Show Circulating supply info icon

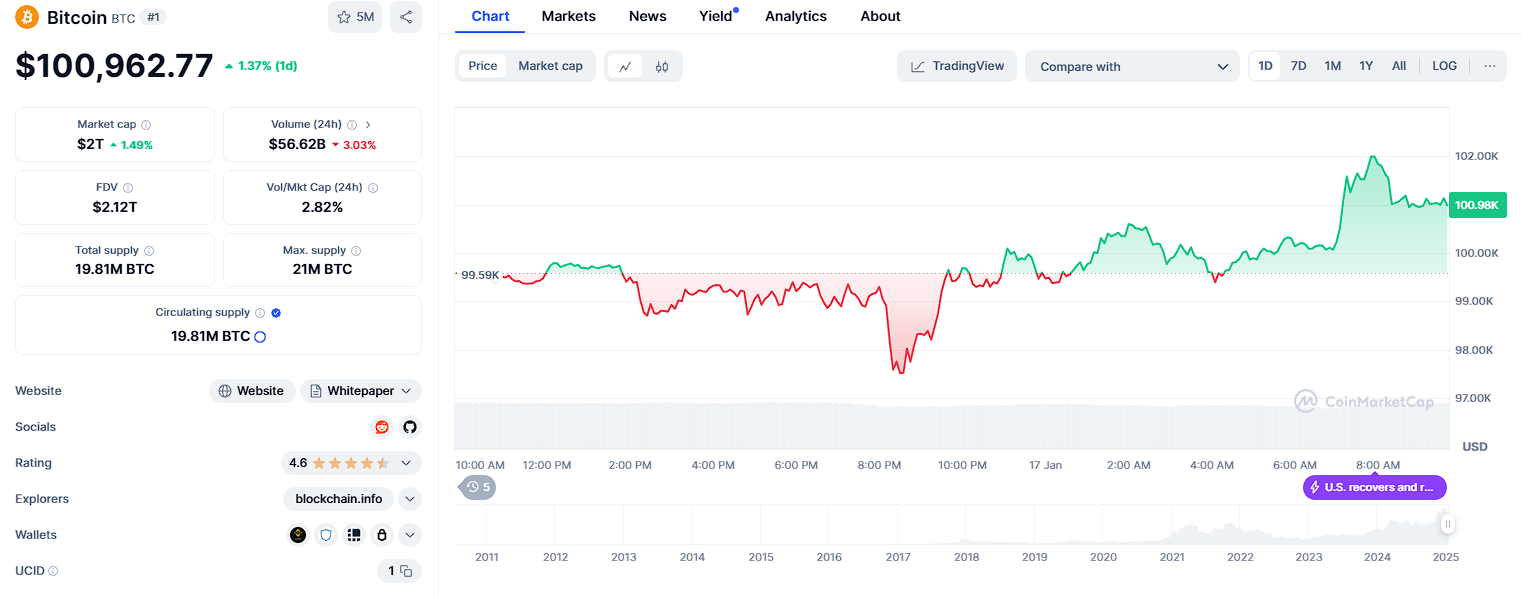[x=260, y=313]
